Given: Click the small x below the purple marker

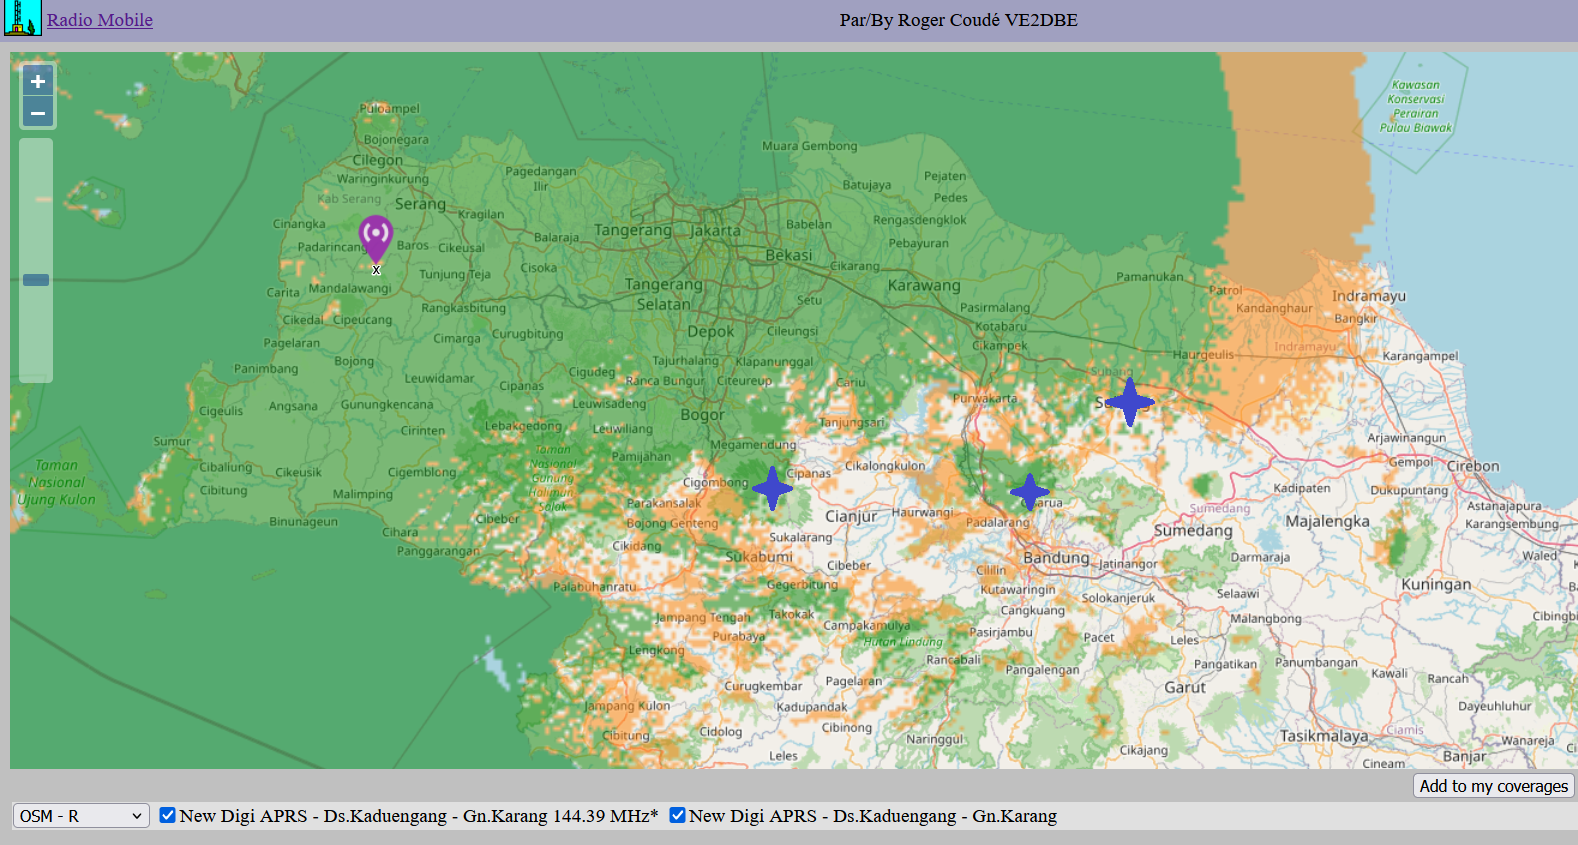Looking at the screenshot, I should (x=376, y=270).
